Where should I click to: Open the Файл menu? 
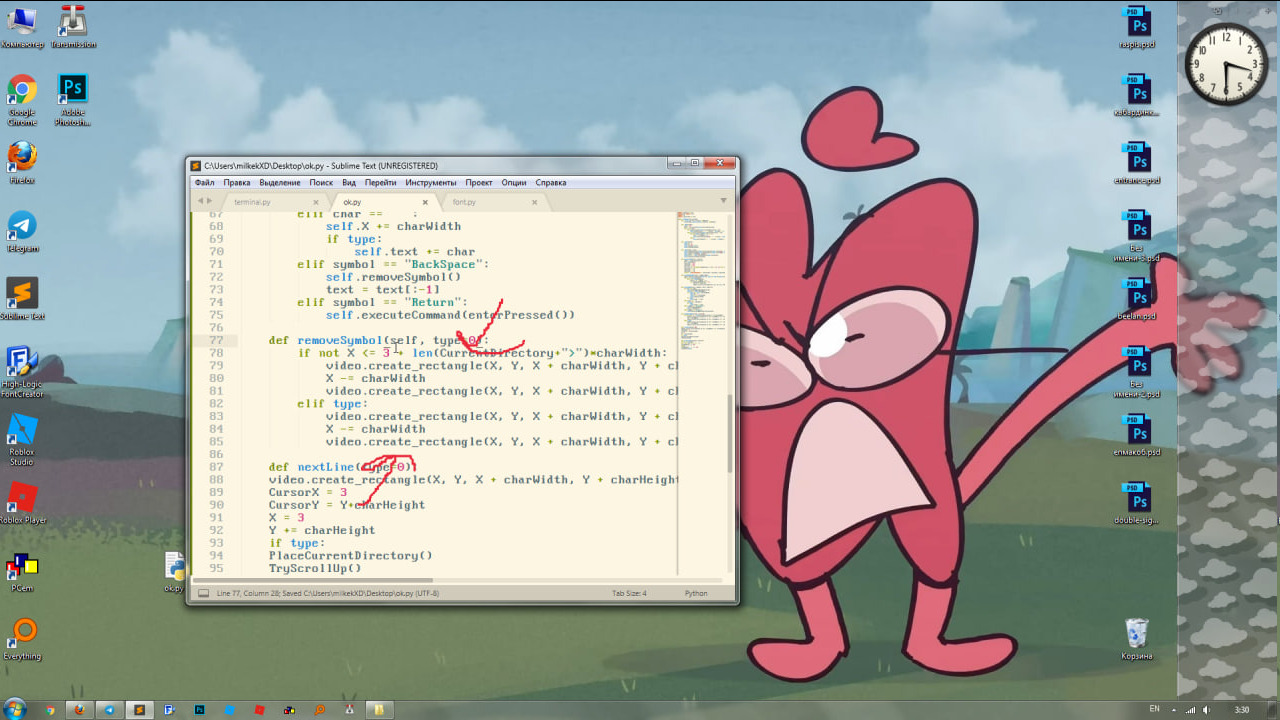click(204, 183)
